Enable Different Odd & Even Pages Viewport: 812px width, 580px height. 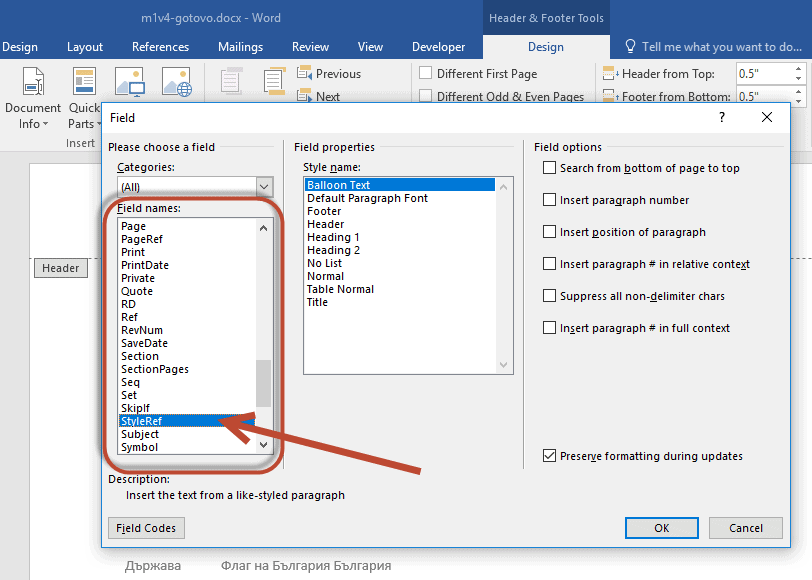[x=425, y=96]
